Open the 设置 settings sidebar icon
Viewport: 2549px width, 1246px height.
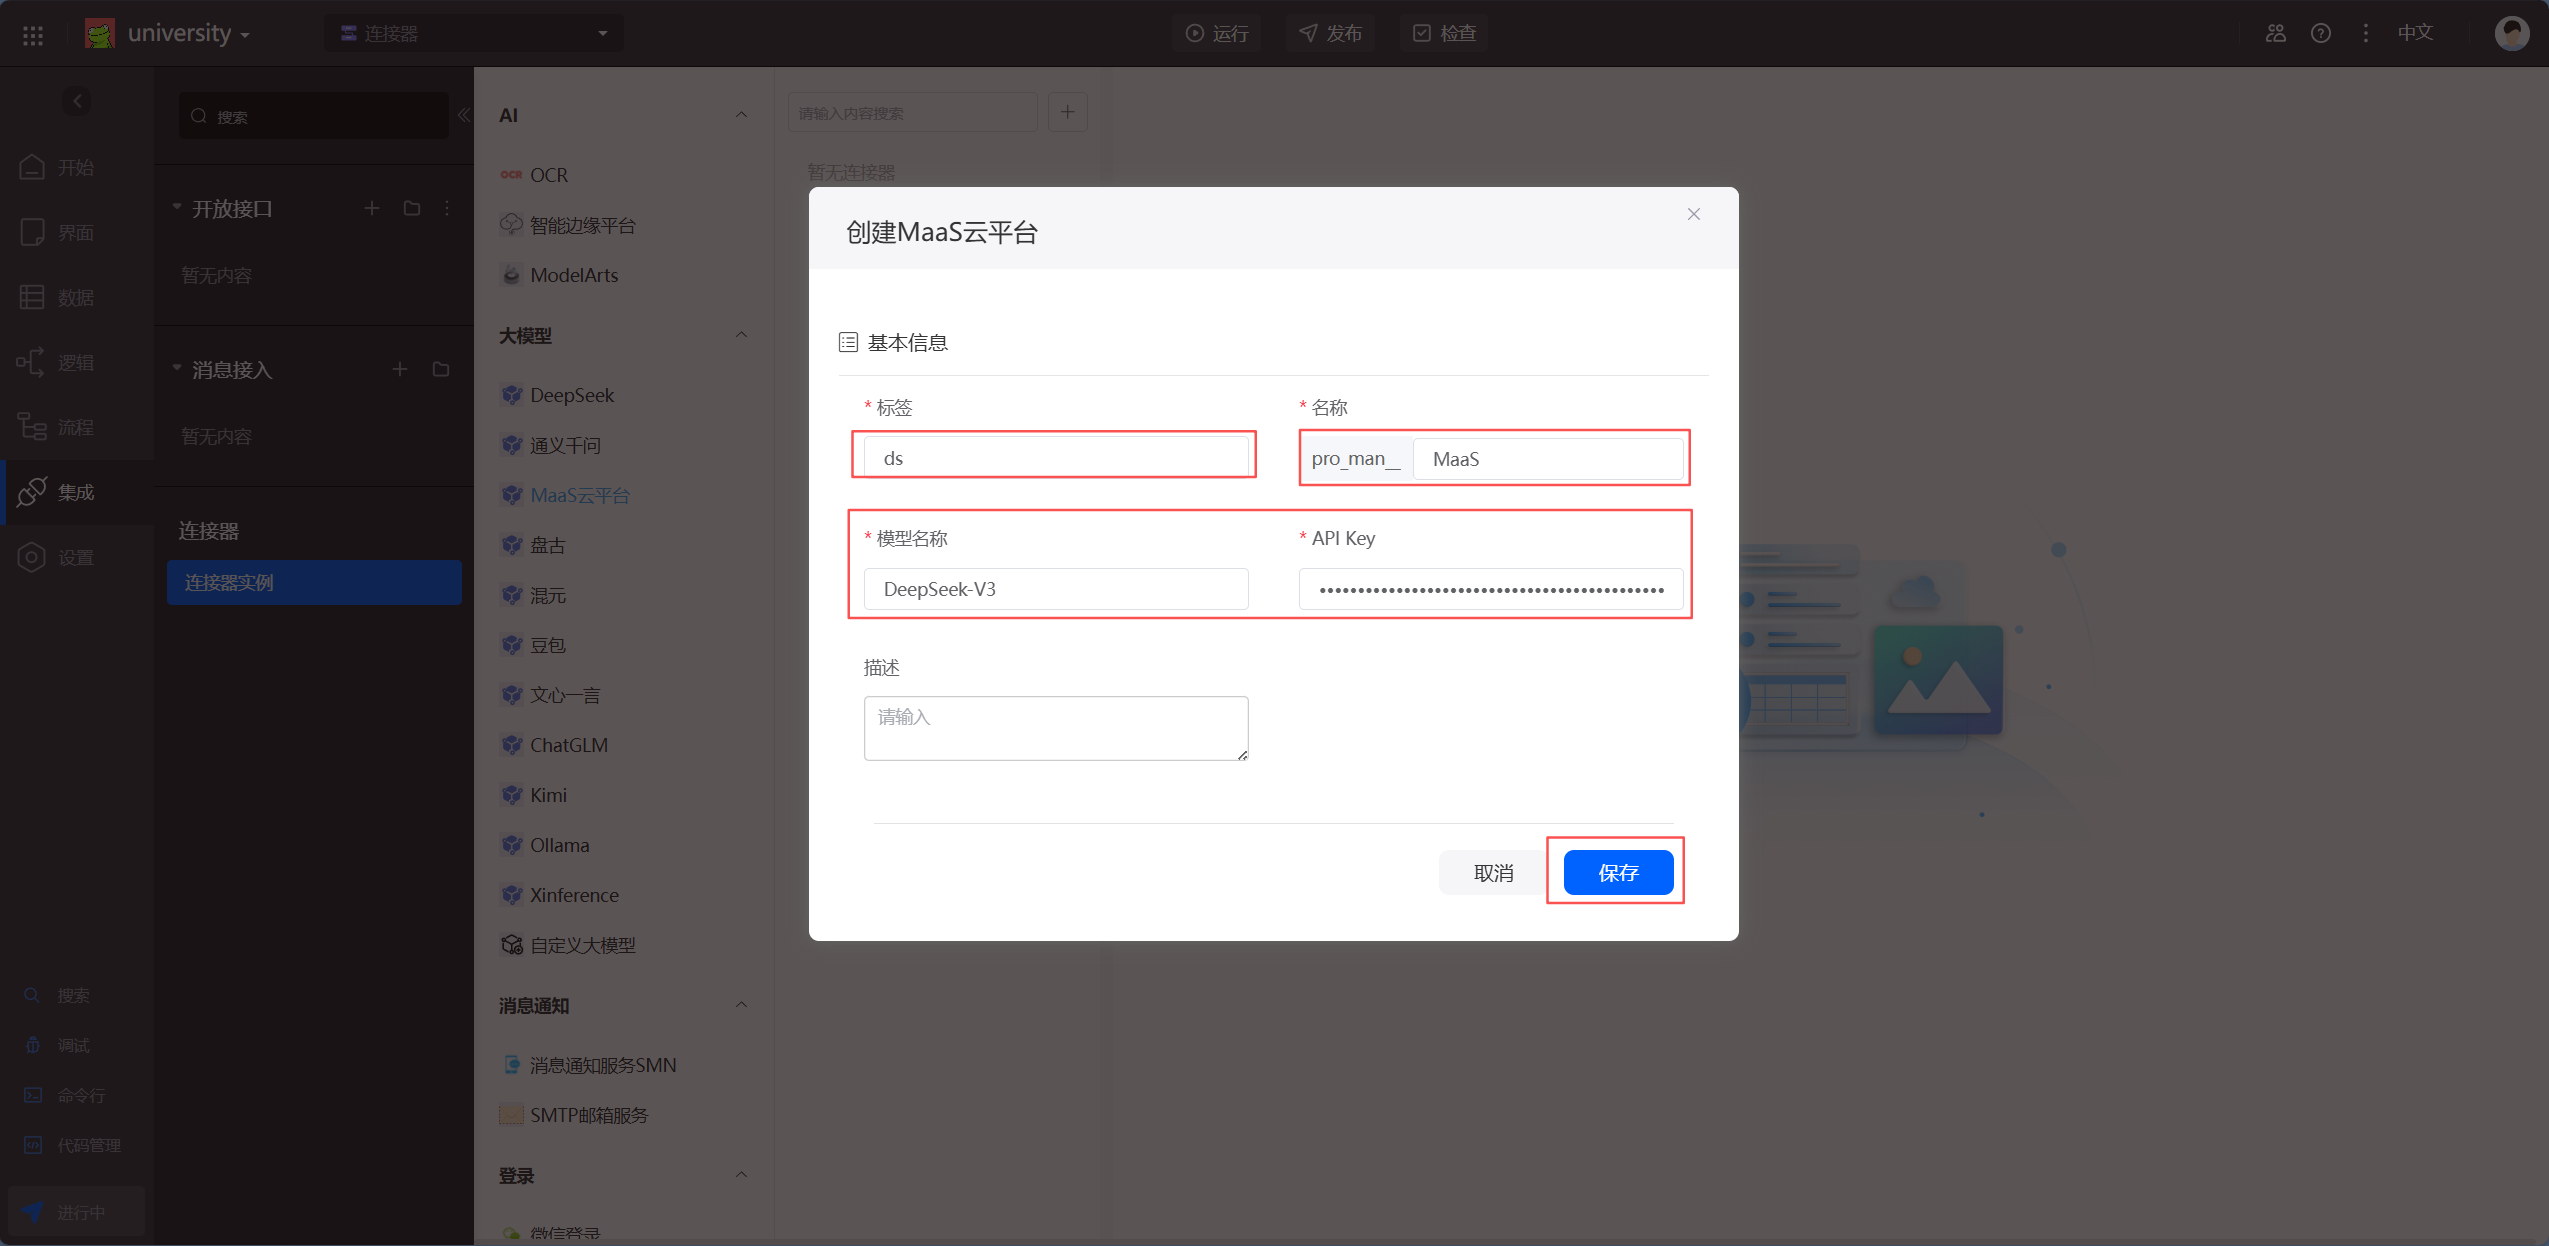[33, 557]
